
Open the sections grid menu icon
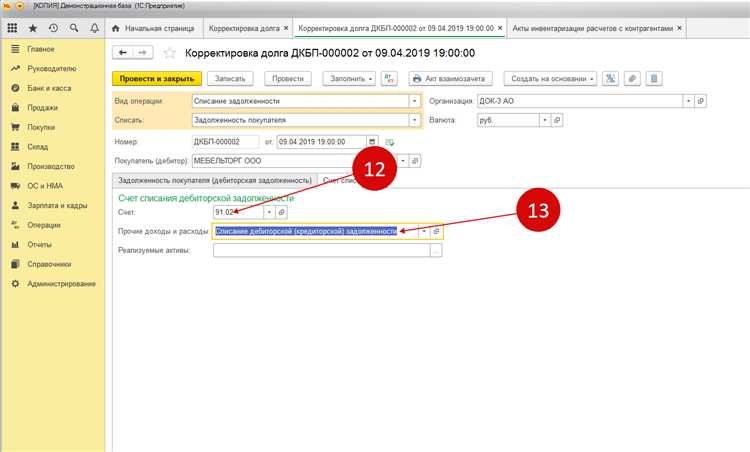pos(12,28)
